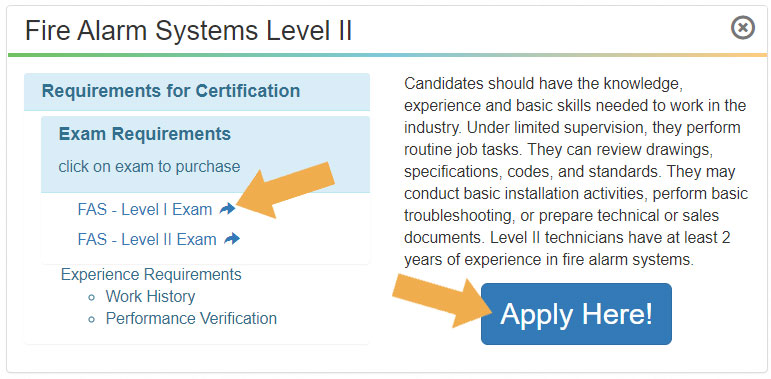
Task: Click the Fire Alarm Systems Level II title
Action: pyautogui.click(x=188, y=30)
